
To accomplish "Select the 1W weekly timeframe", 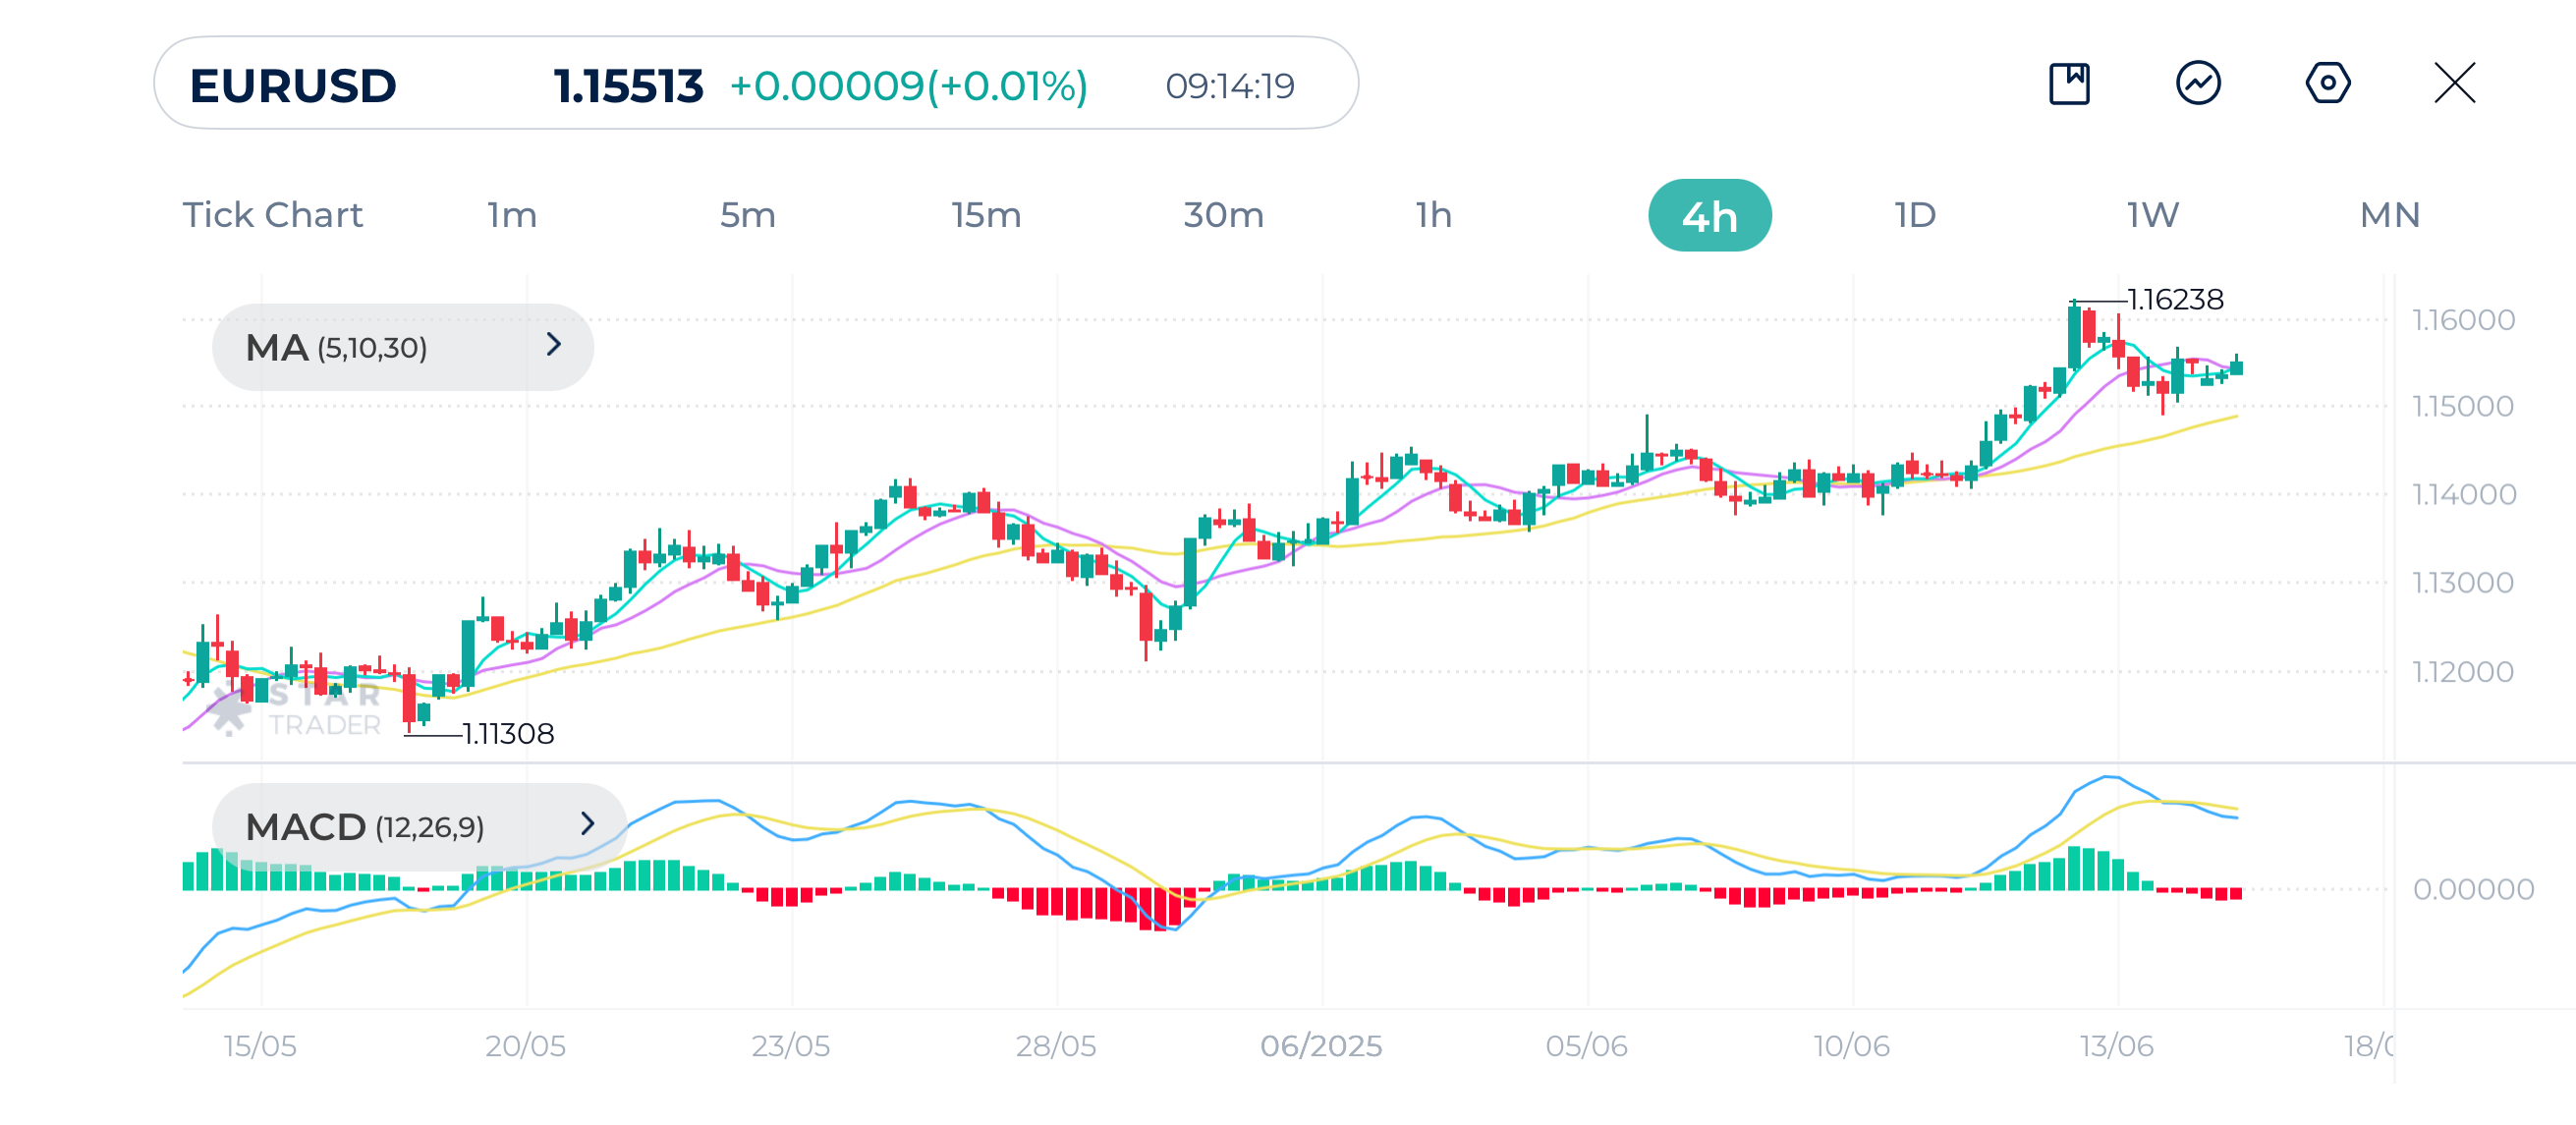I will point(2152,215).
